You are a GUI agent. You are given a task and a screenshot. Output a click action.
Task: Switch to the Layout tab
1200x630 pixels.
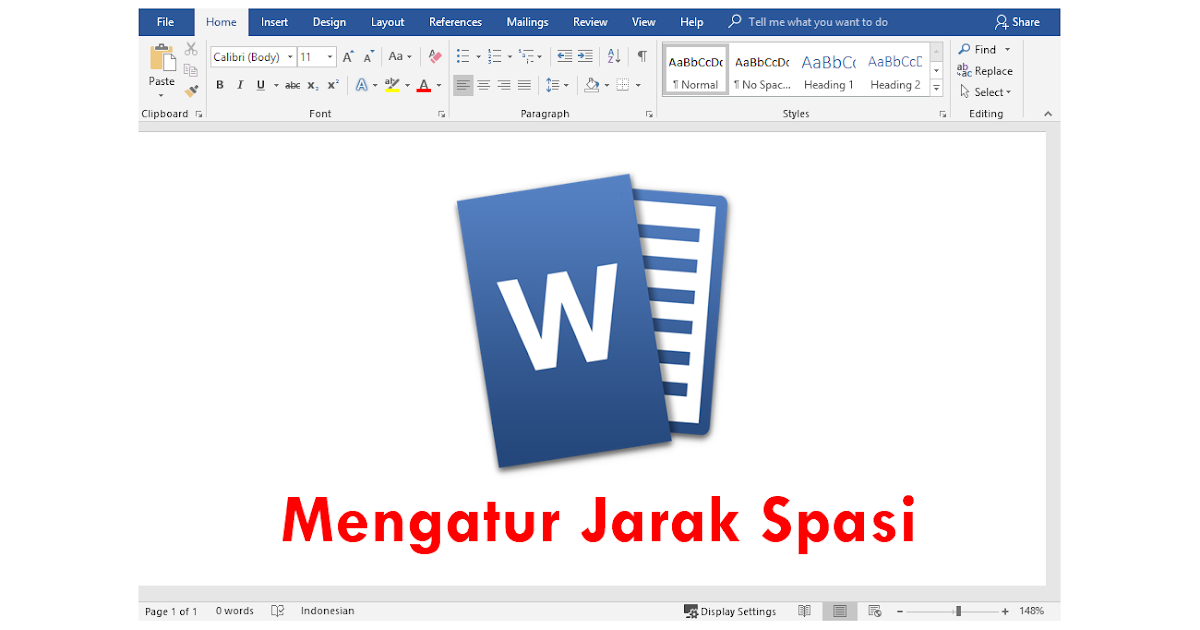click(387, 22)
